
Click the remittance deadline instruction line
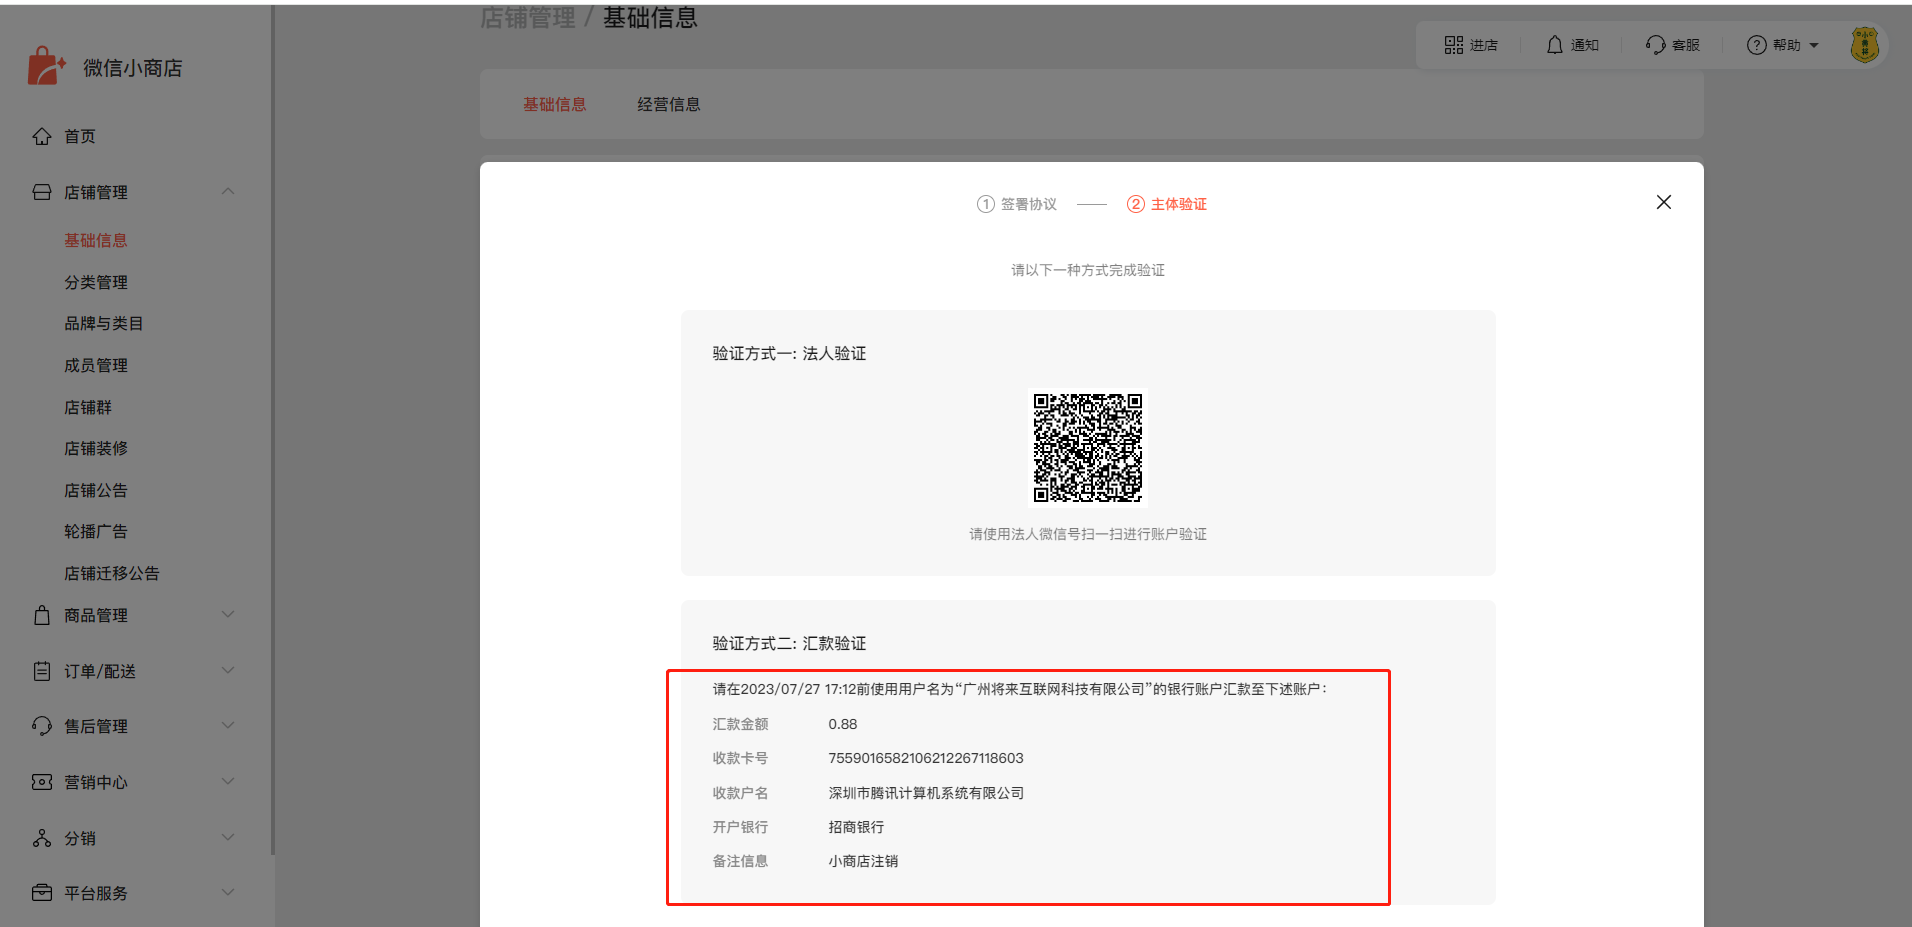point(1020,689)
